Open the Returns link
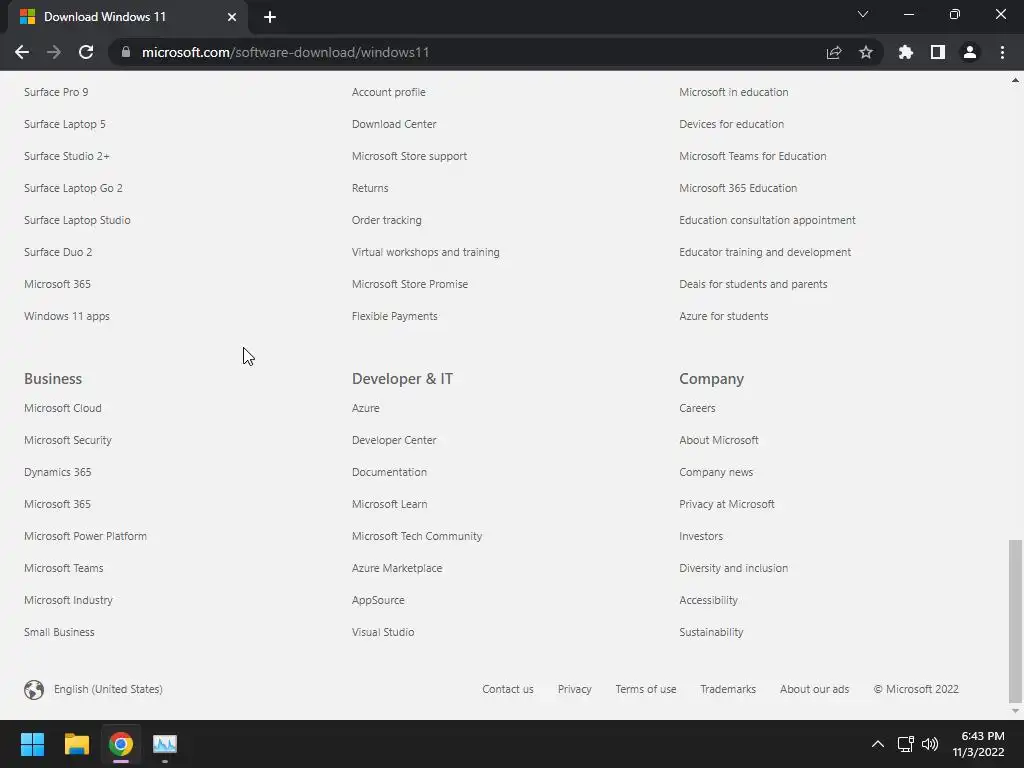 (370, 188)
